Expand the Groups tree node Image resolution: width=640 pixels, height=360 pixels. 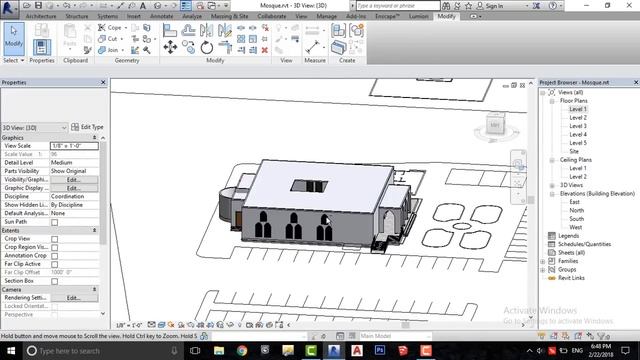click(543, 270)
